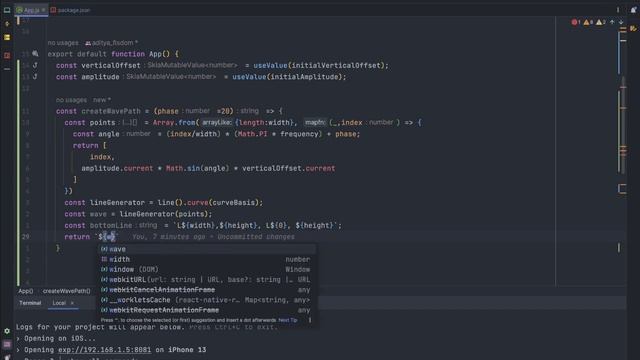Click the pale weak-warning indicator
The width and height of the screenshot is (640, 360).
pyautogui.click(x=600, y=22)
